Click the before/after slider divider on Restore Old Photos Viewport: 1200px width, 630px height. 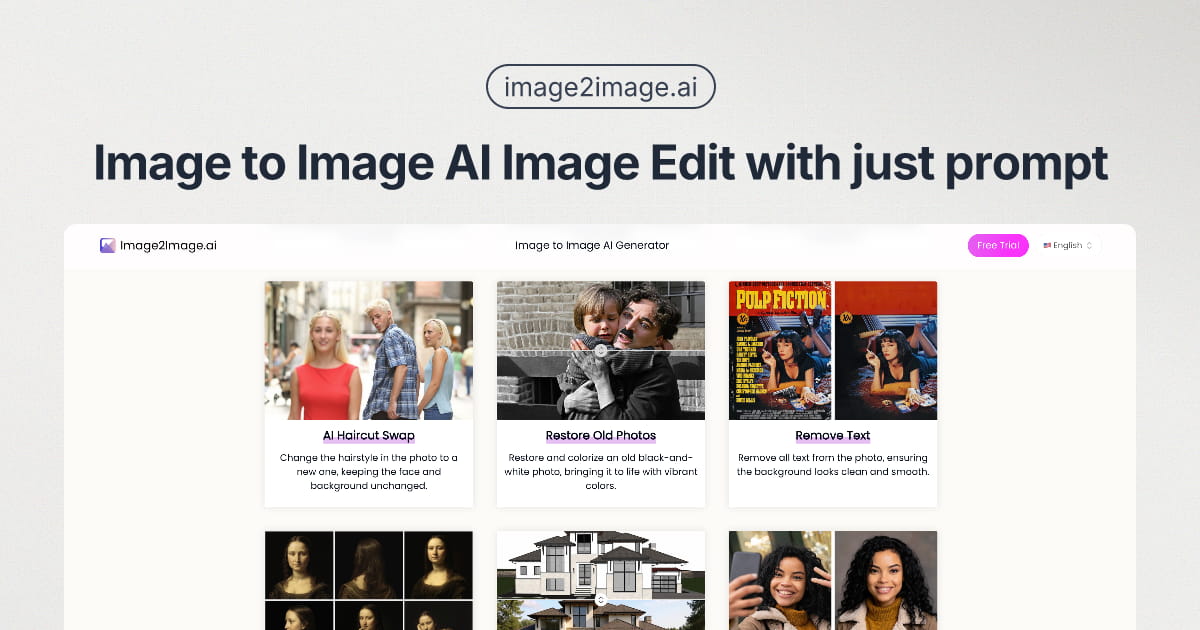pos(600,350)
